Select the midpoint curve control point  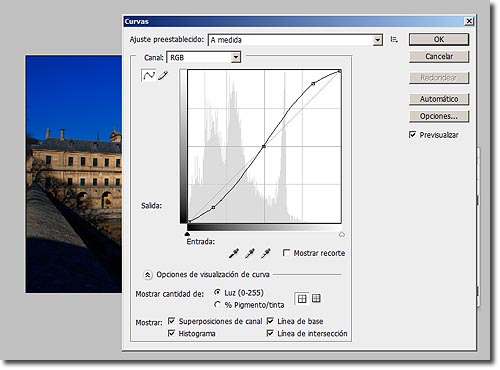tap(264, 146)
